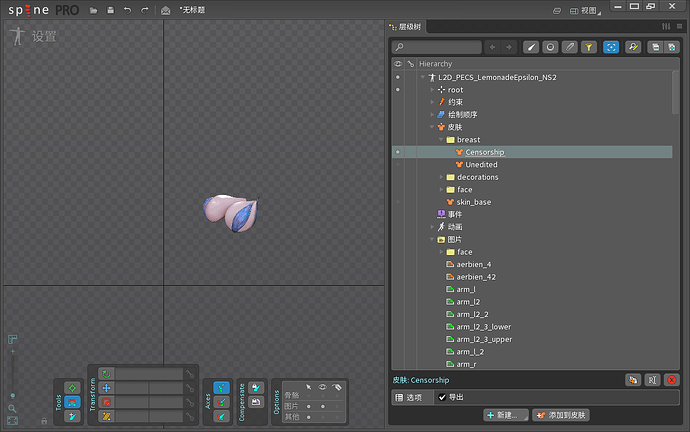Image resolution: width=690 pixels, height=432 pixels.
Task: Delete the Censorship skin
Action: click(x=672, y=380)
